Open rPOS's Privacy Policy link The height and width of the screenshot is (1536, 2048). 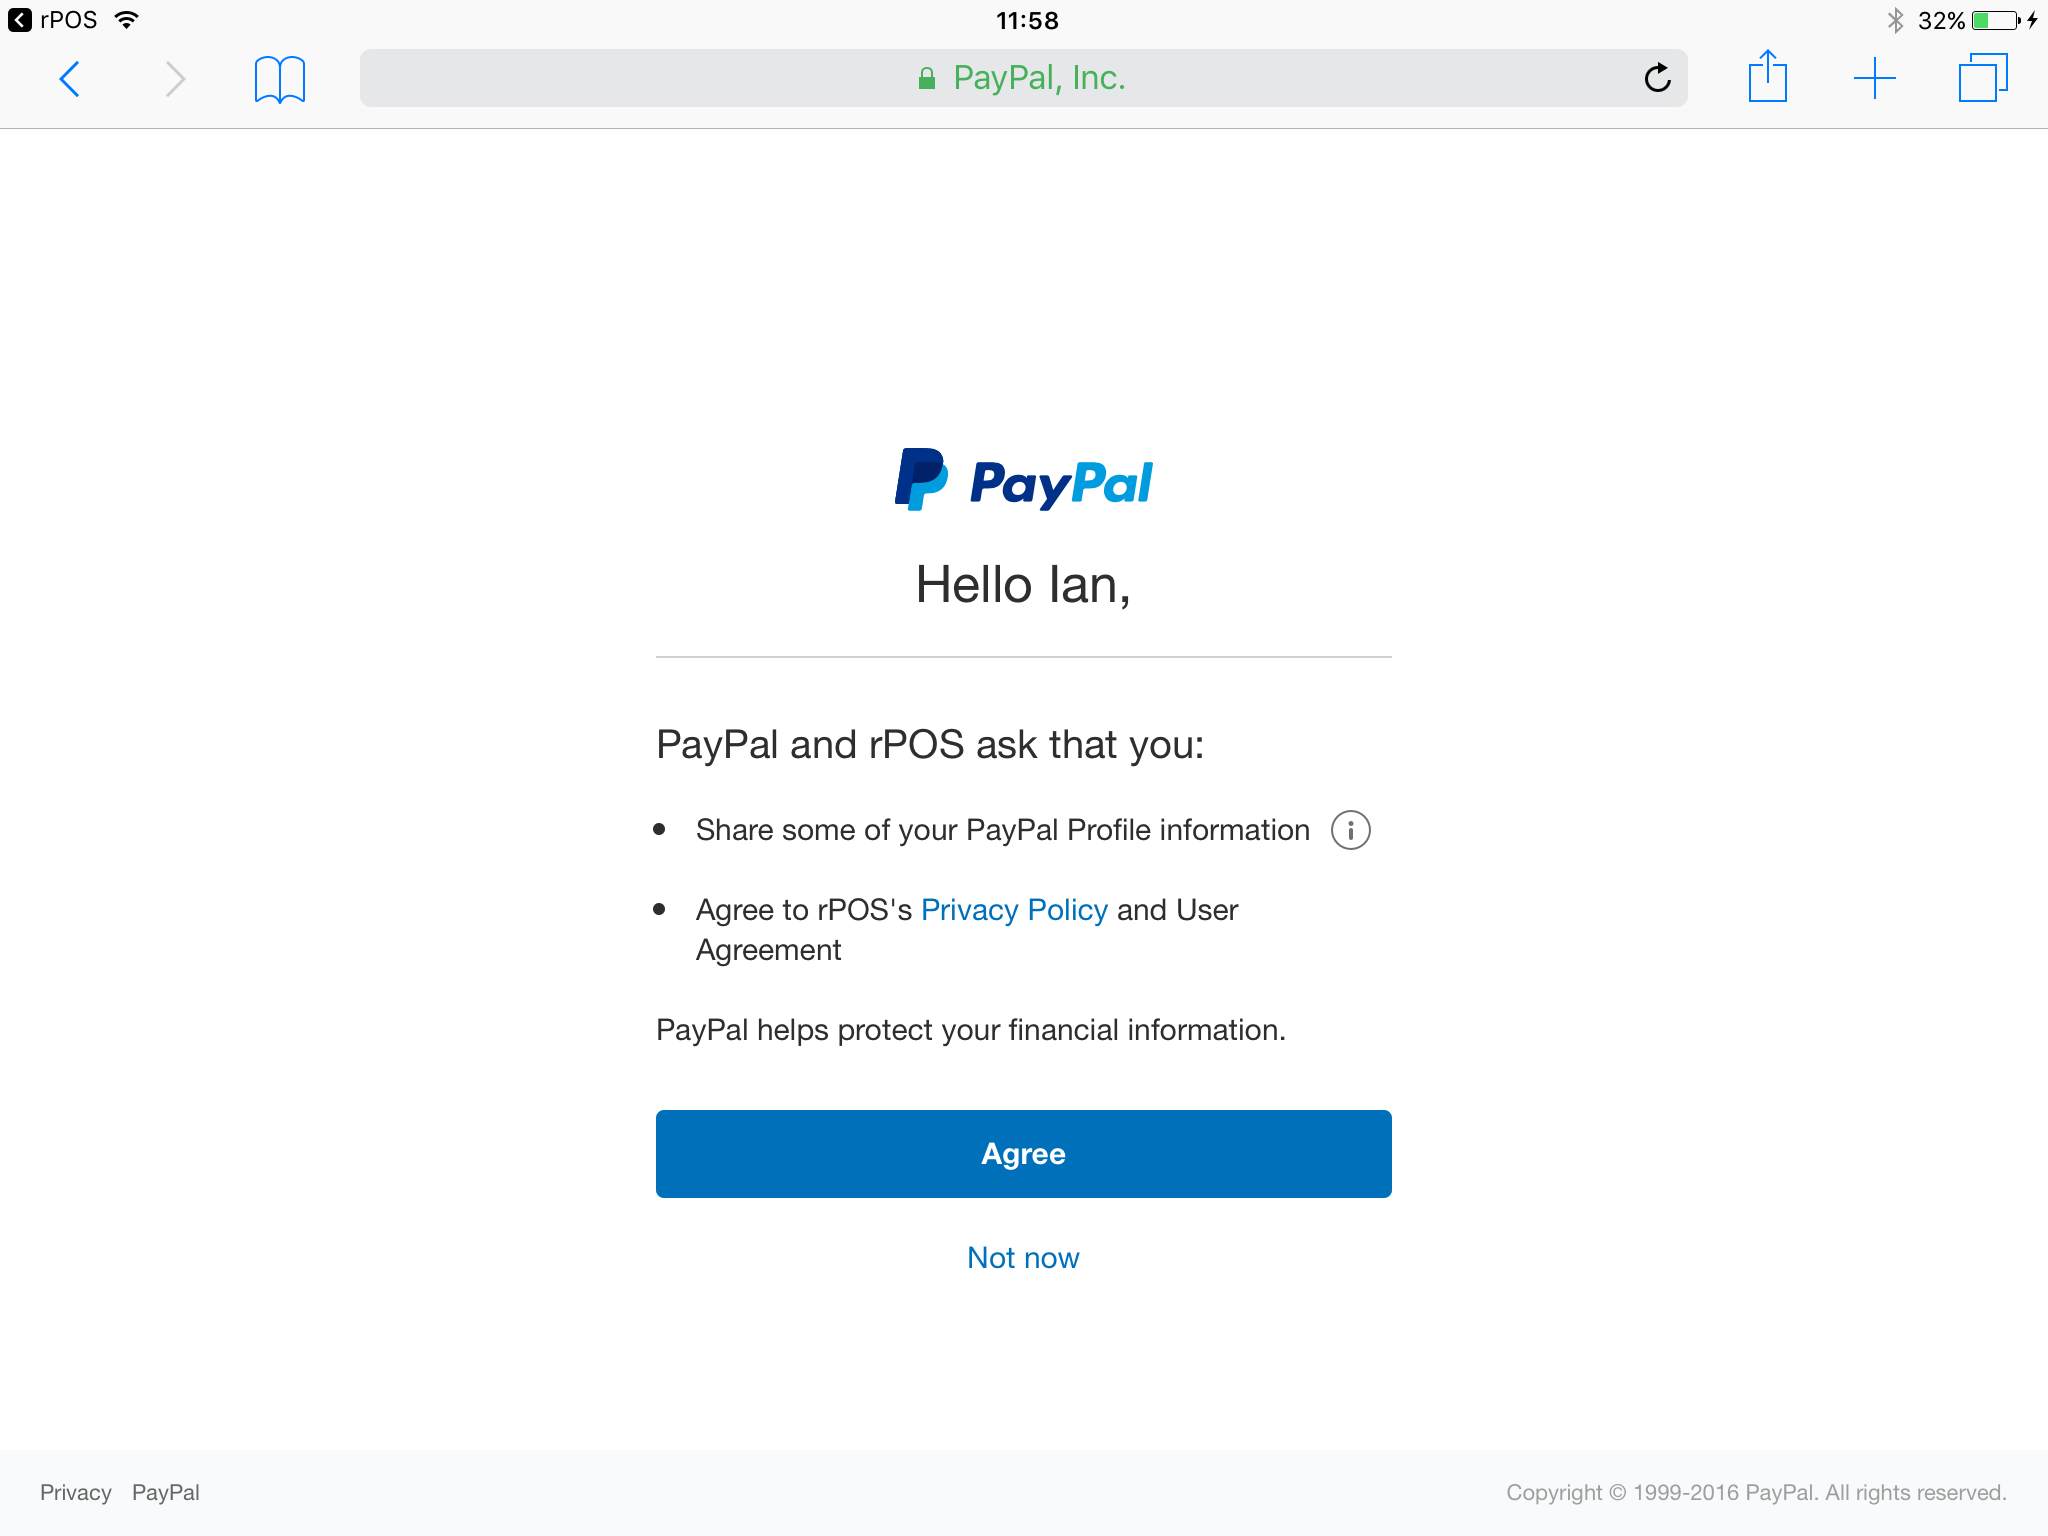(x=1014, y=910)
